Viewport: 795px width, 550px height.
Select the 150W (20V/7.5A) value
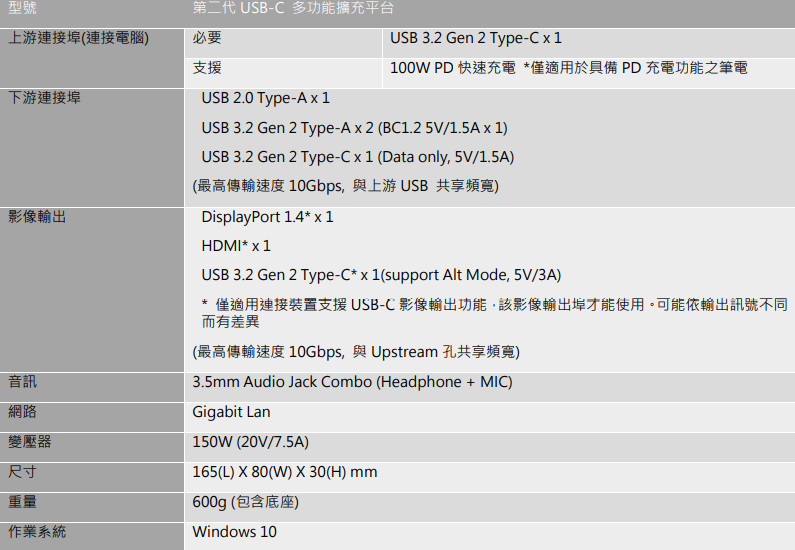pos(250,442)
